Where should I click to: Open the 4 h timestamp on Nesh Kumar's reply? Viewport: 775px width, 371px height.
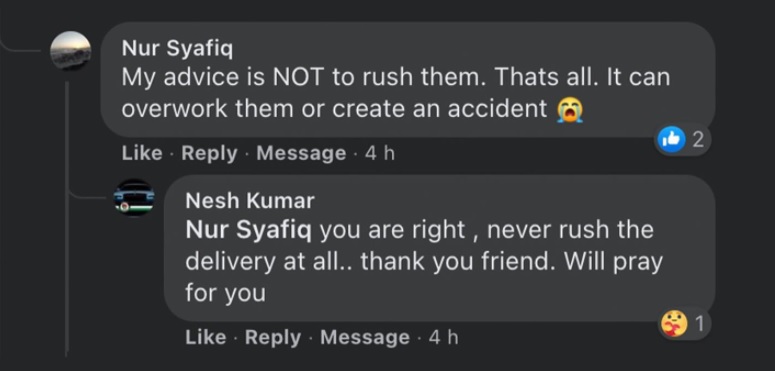[443, 337]
